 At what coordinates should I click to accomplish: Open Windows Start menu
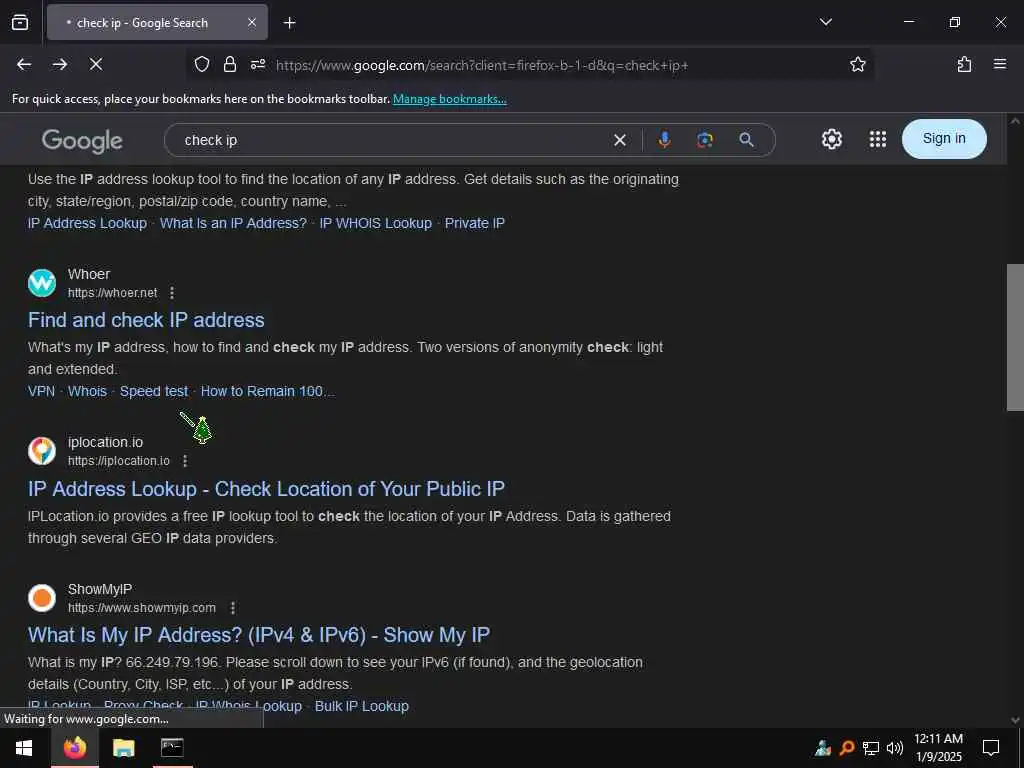(24, 748)
